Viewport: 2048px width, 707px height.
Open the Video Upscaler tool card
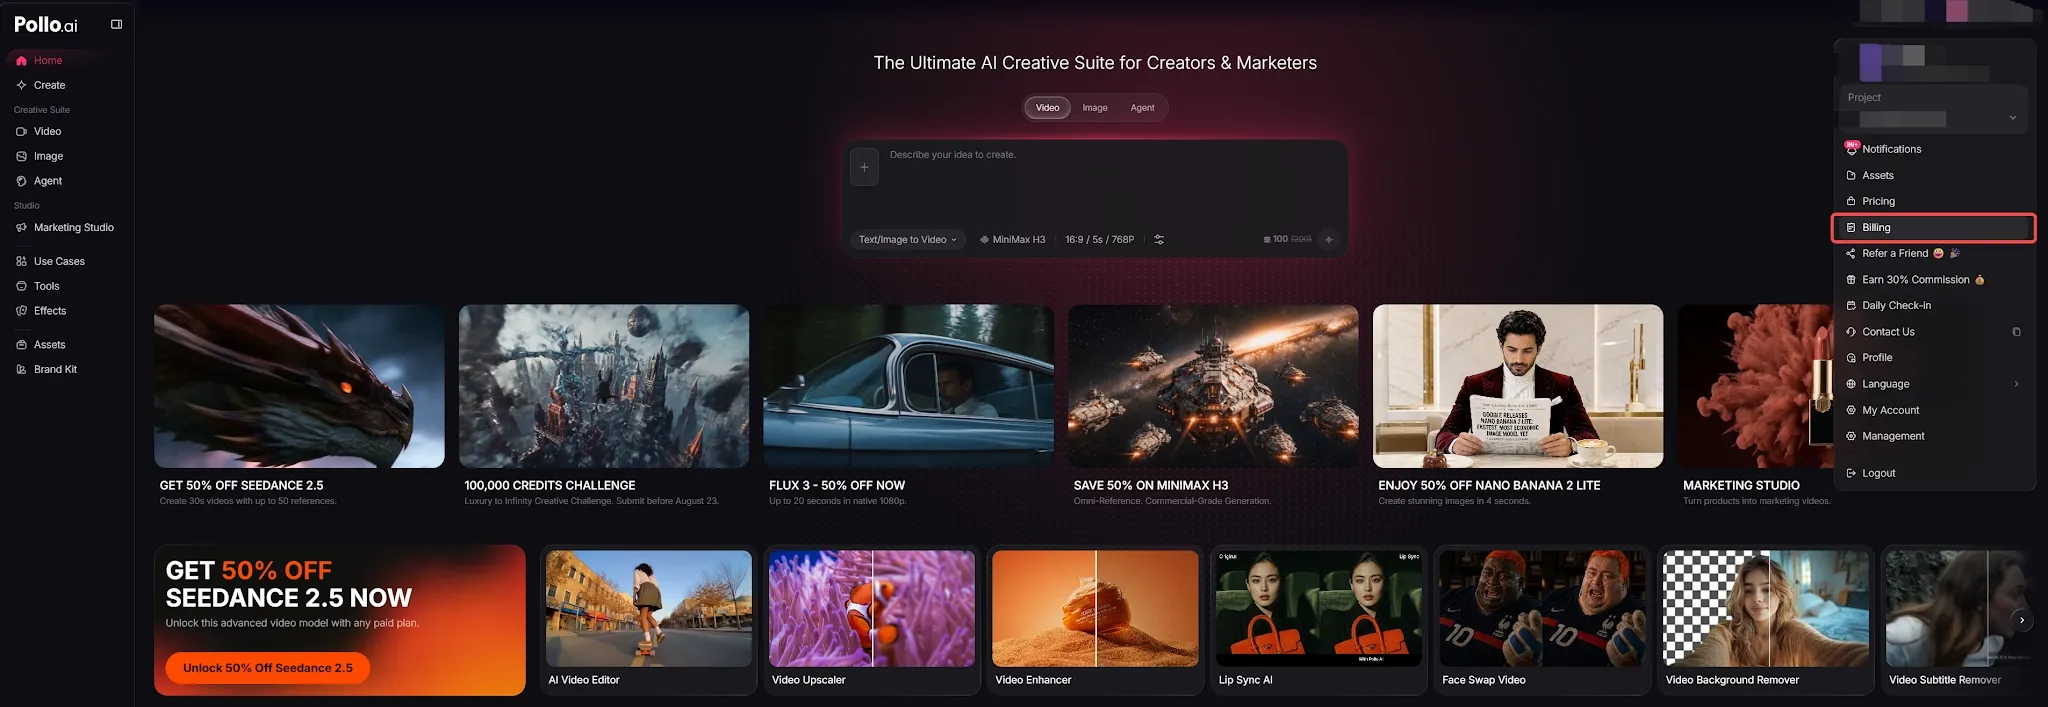[872, 620]
